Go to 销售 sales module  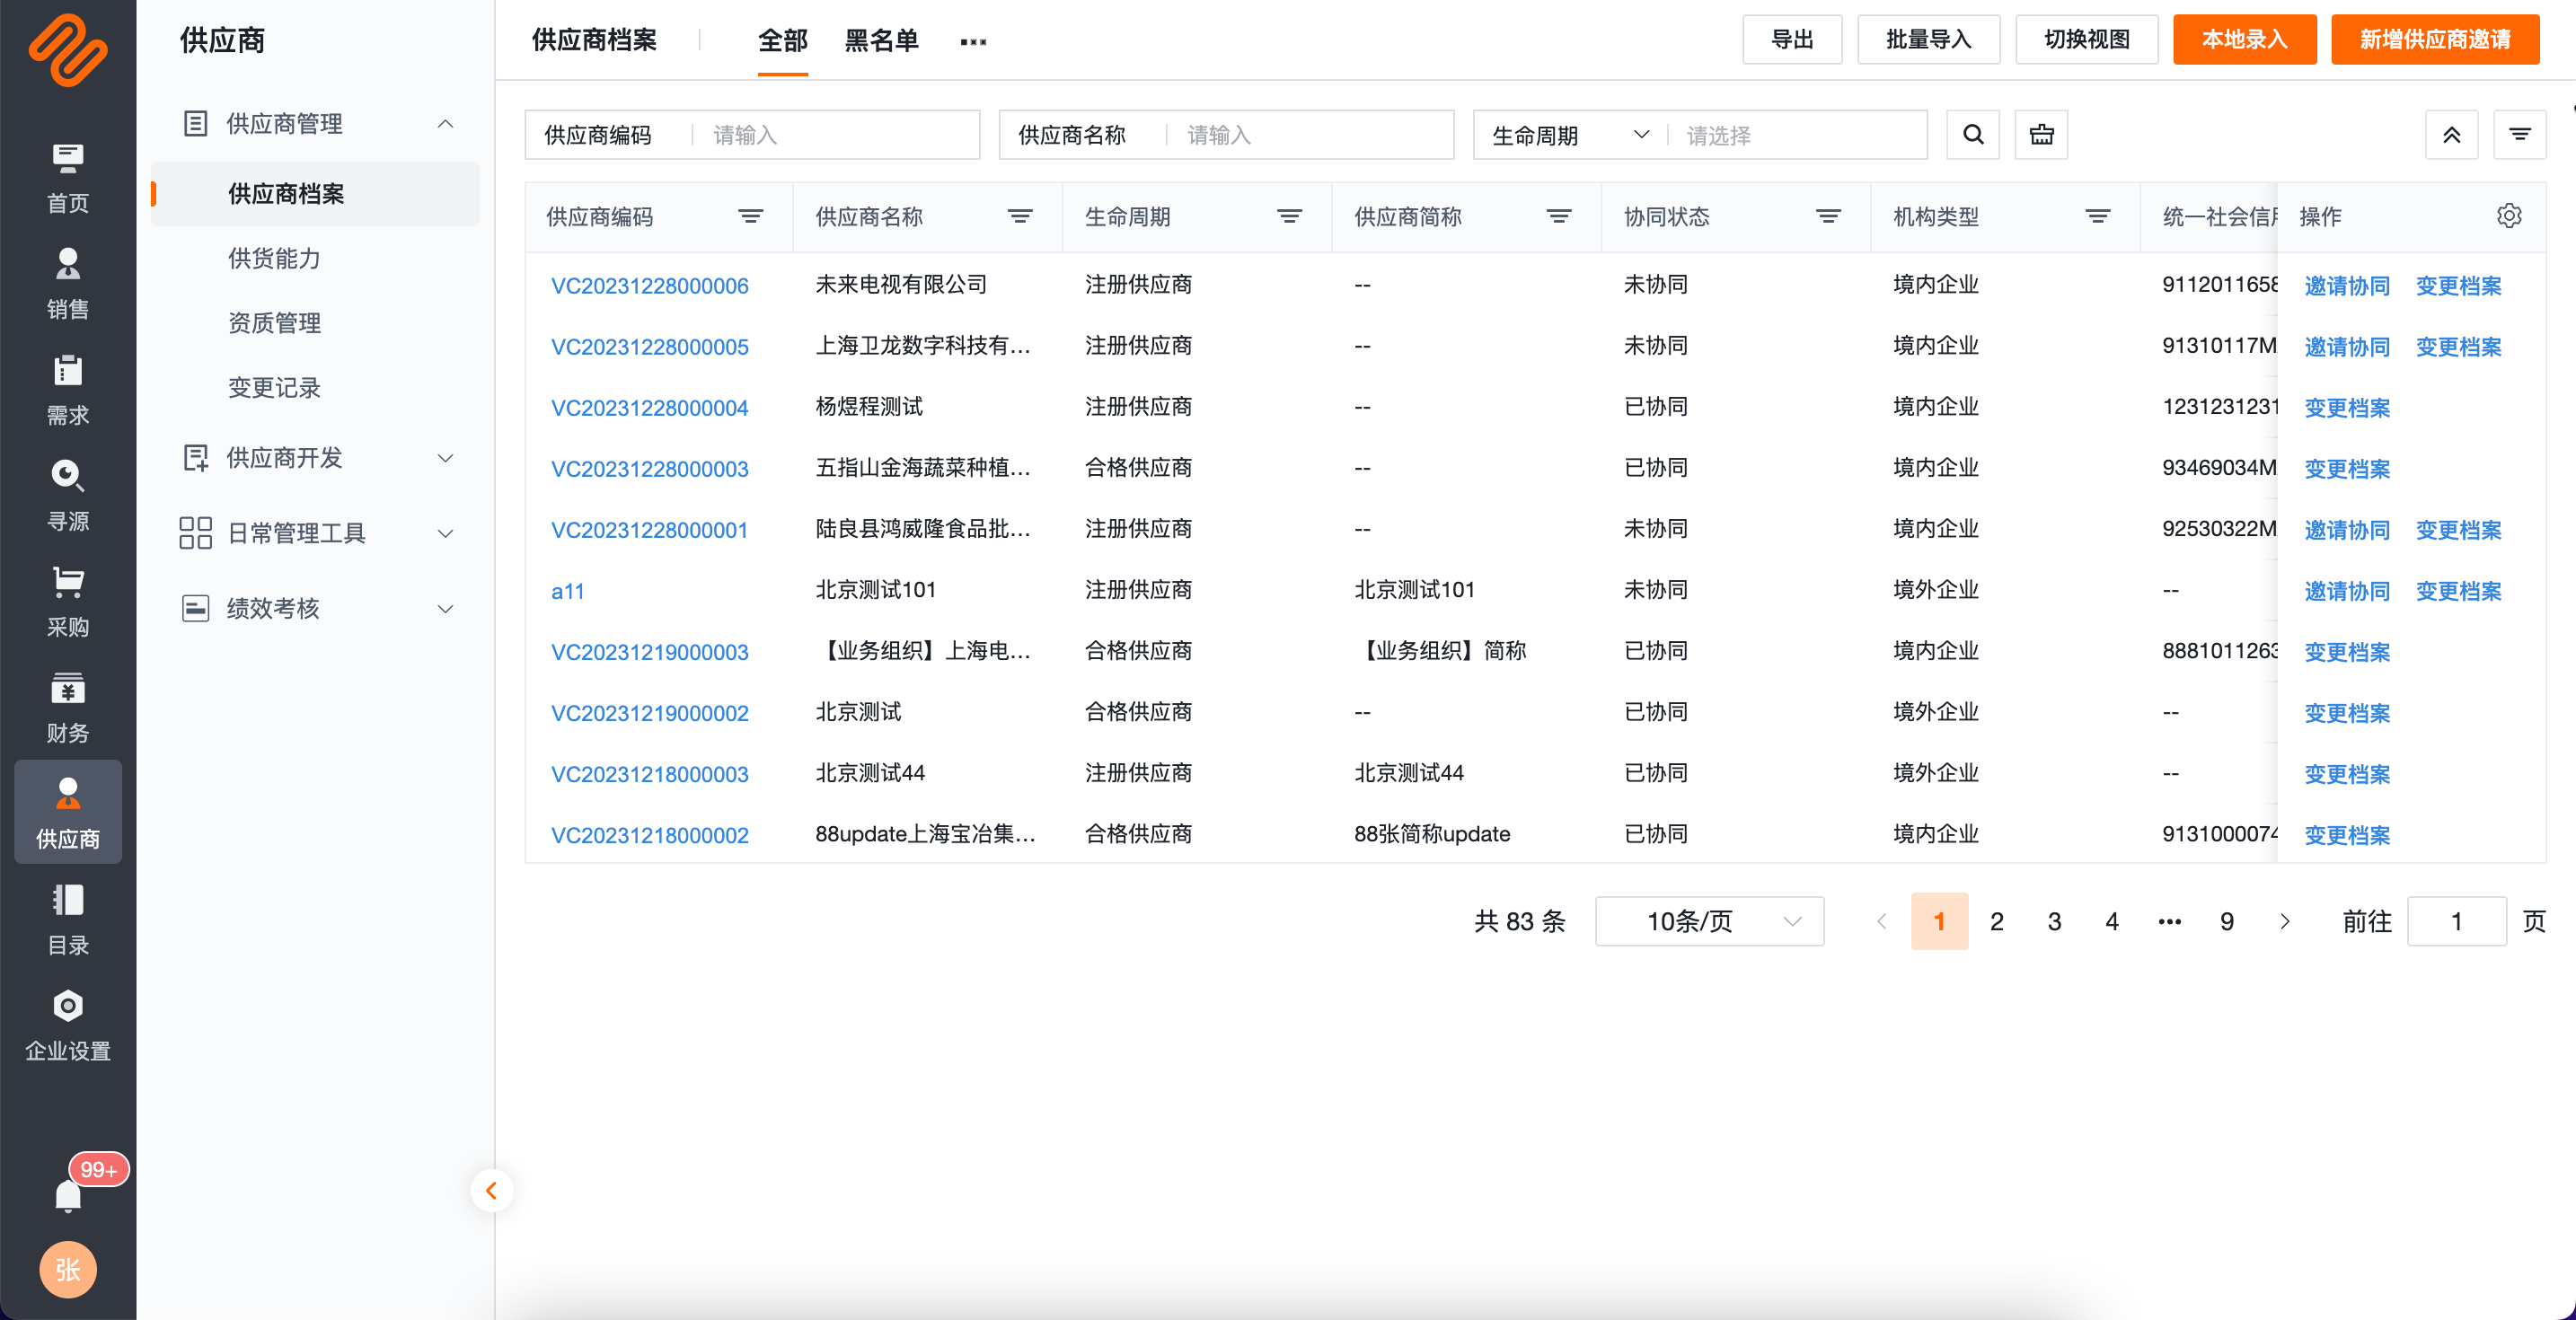(67, 285)
